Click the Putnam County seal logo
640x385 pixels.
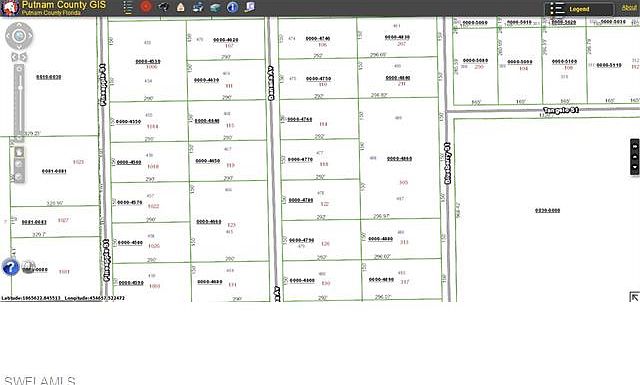point(10,8)
